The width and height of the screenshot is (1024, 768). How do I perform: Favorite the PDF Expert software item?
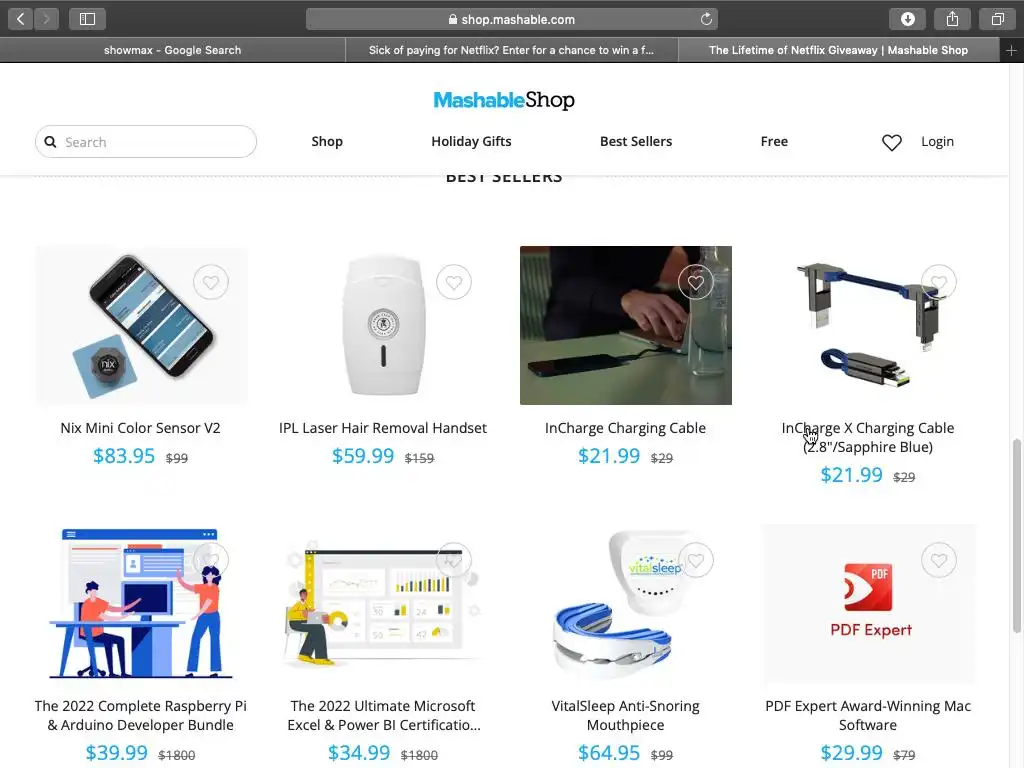click(x=939, y=560)
